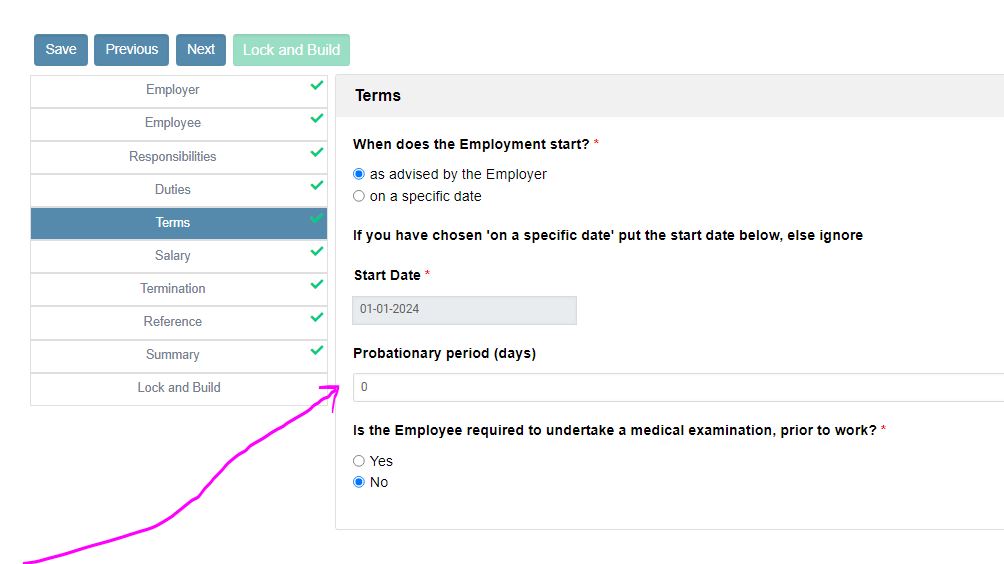Click the green checkmark beside Employee
1004x564 pixels.
(317, 119)
